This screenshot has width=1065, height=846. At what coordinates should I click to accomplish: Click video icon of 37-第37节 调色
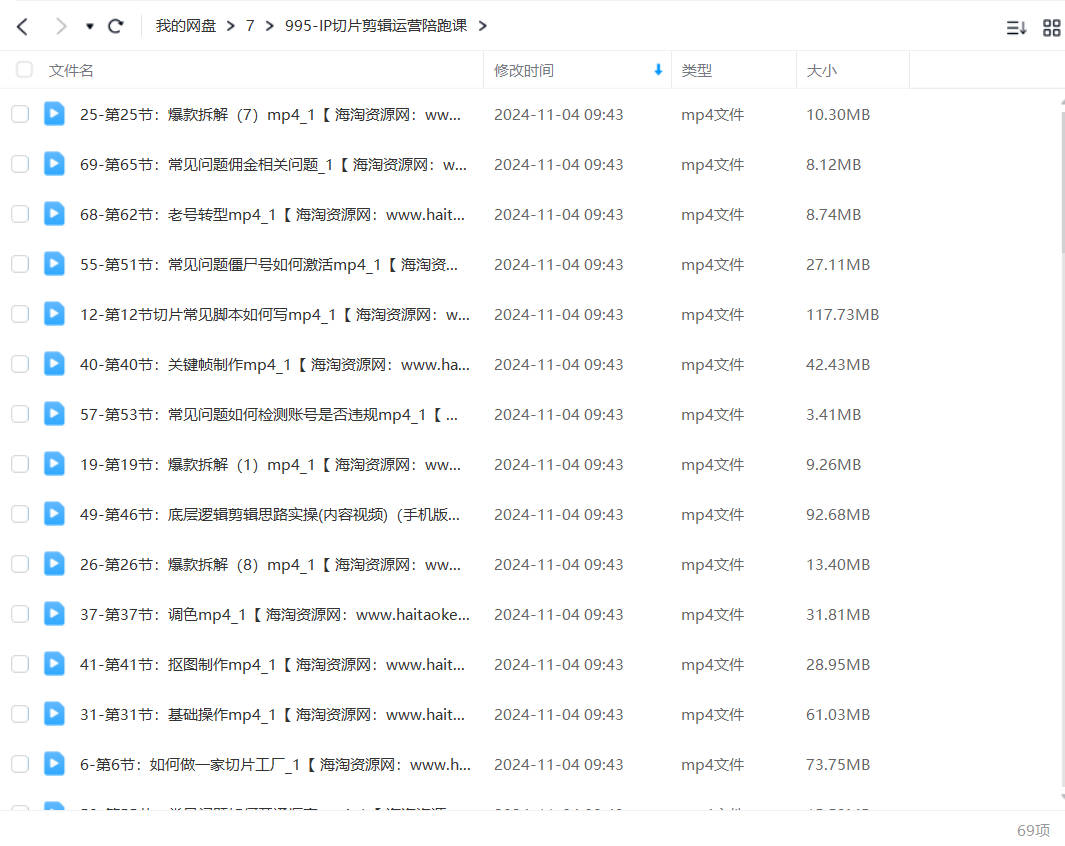[54, 614]
